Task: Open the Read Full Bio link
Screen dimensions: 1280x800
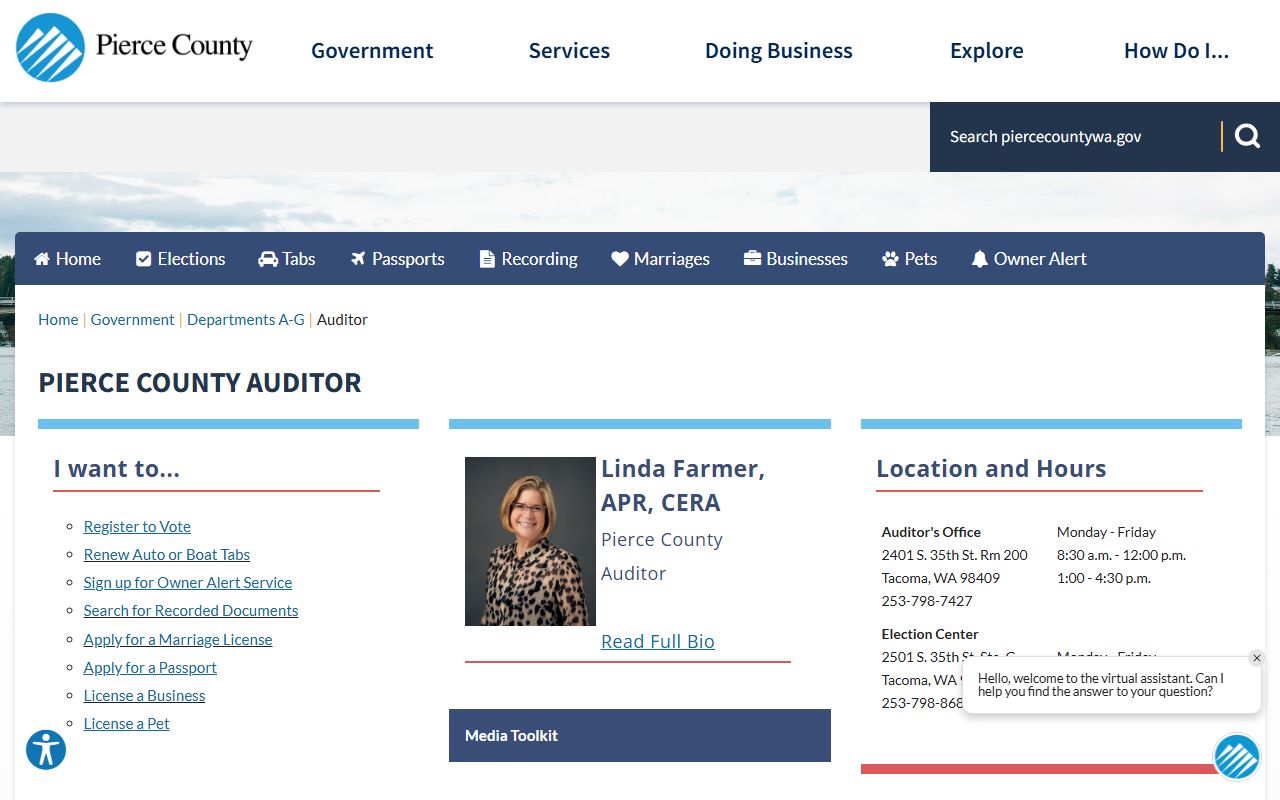Action: (658, 642)
